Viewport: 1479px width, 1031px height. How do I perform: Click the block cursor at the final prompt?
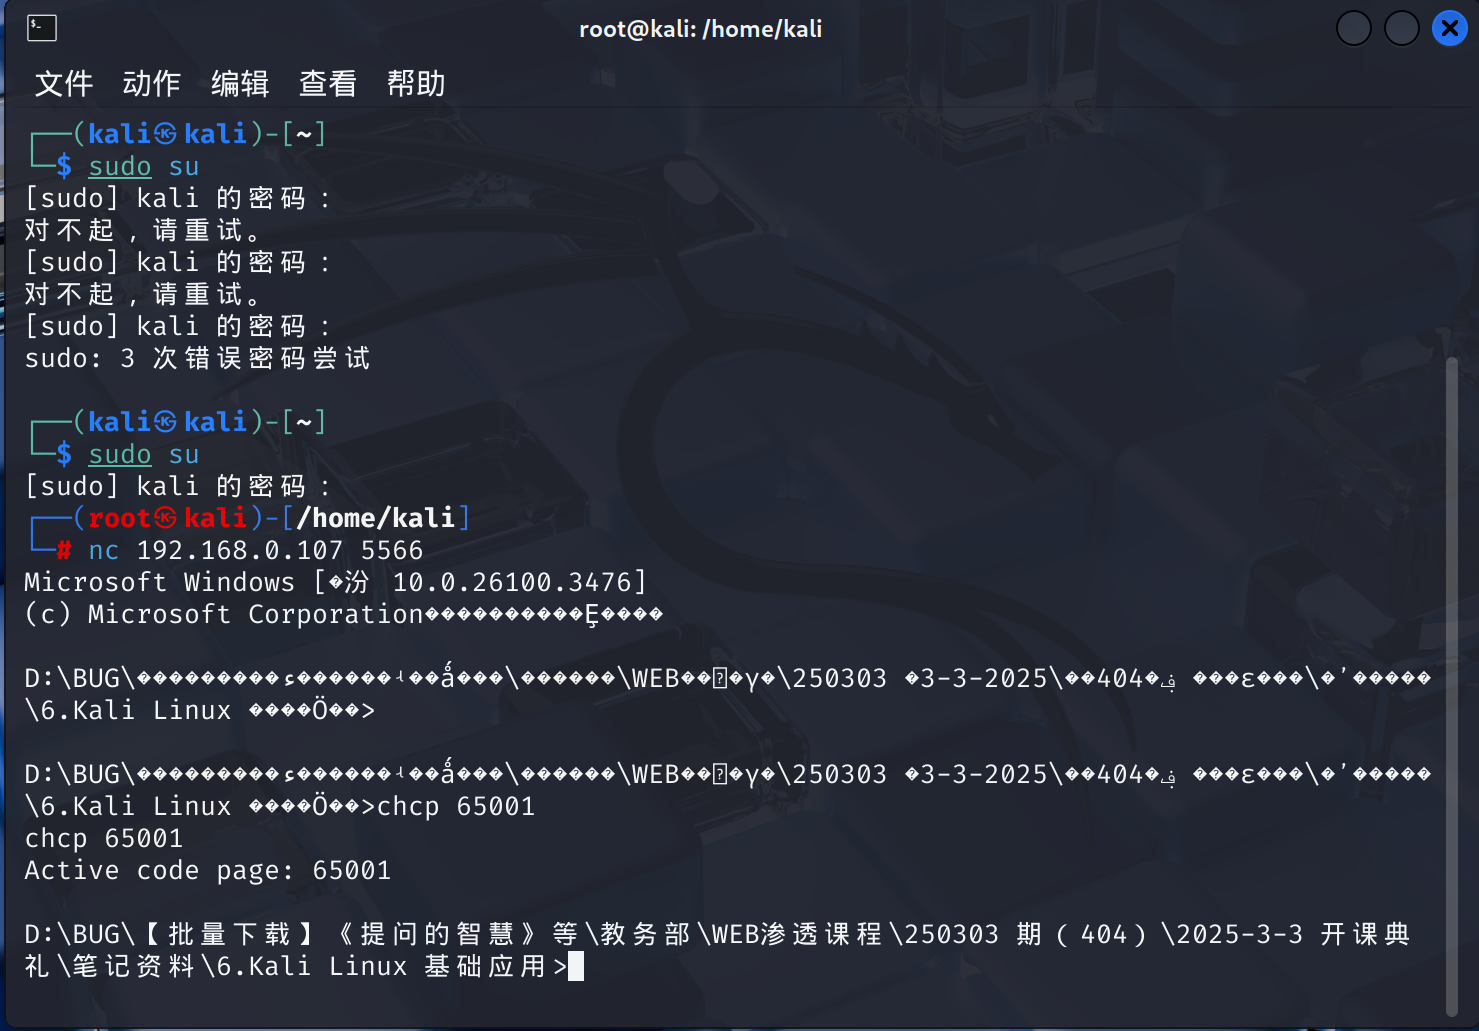tap(576, 966)
